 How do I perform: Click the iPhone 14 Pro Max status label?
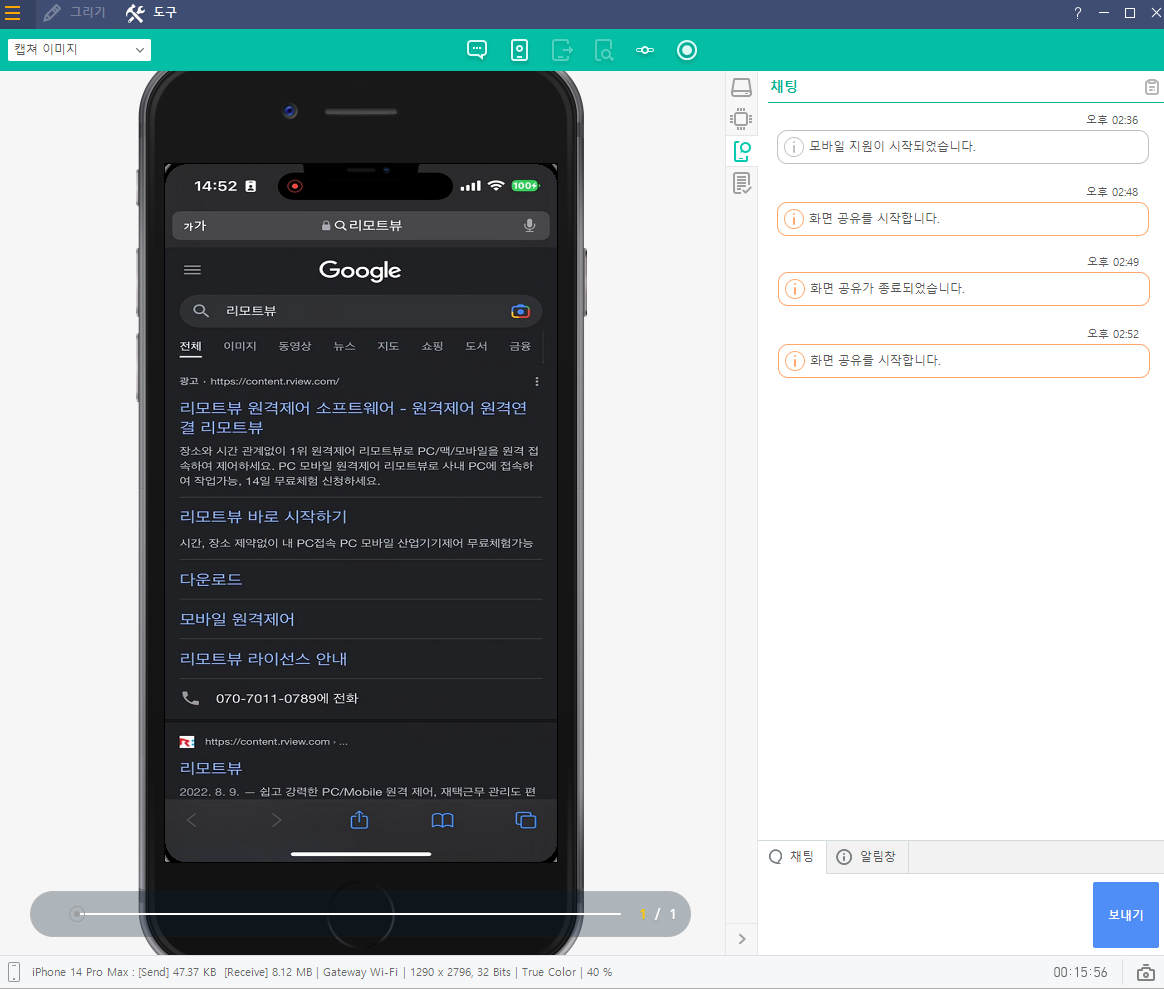point(80,972)
